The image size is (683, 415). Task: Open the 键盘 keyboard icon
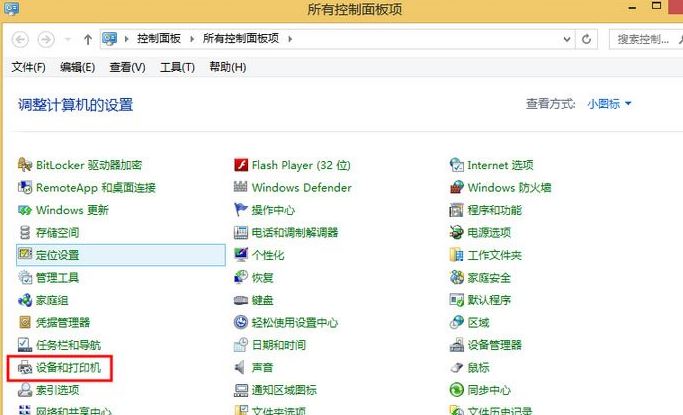[x=241, y=300]
